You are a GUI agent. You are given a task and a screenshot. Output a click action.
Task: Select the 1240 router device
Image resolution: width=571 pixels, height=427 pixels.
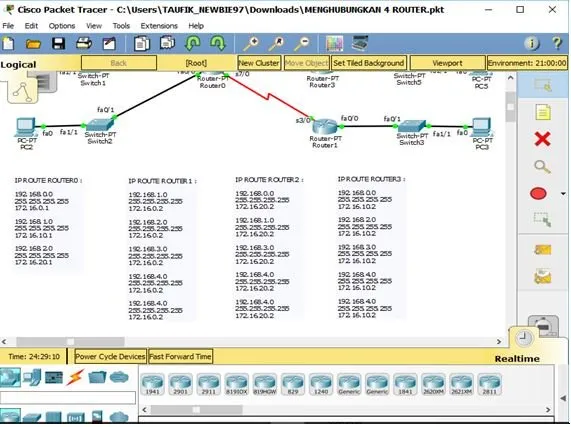tap(321, 384)
